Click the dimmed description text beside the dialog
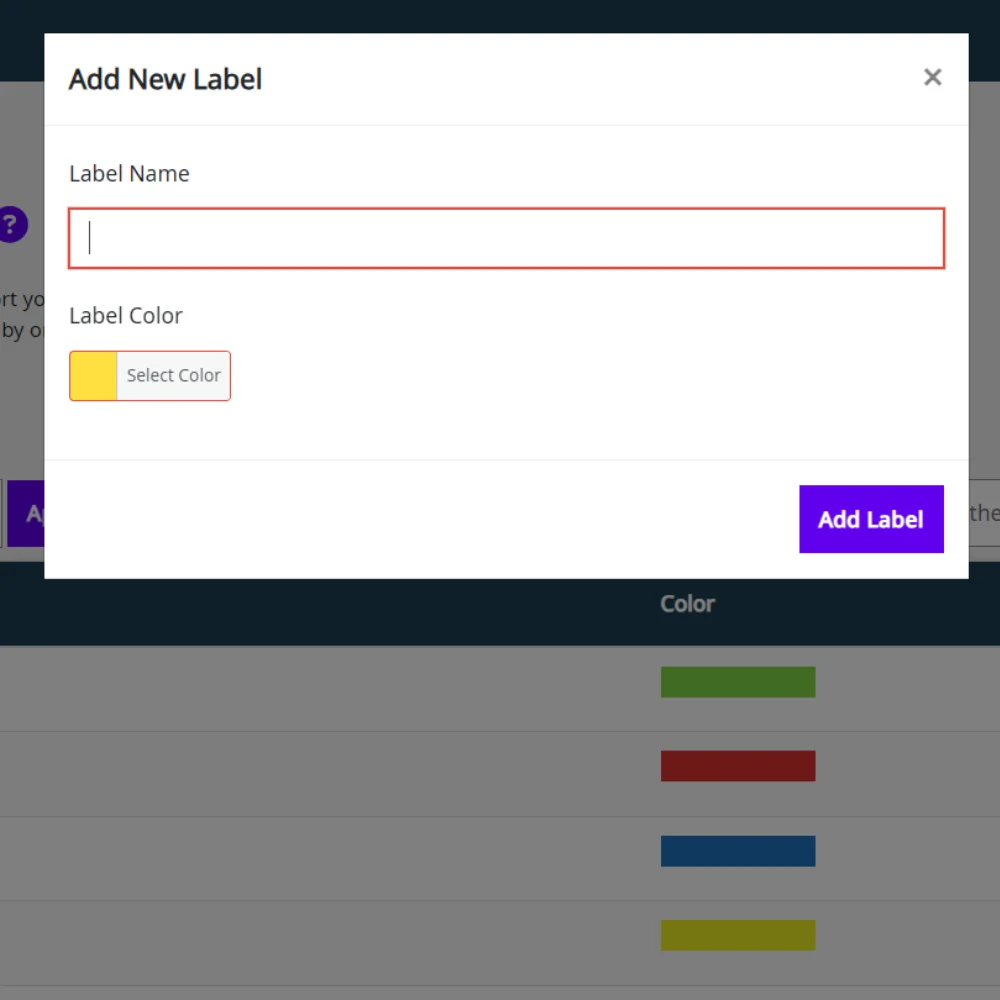This screenshot has height=1000, width=1000. pos(21,314)
